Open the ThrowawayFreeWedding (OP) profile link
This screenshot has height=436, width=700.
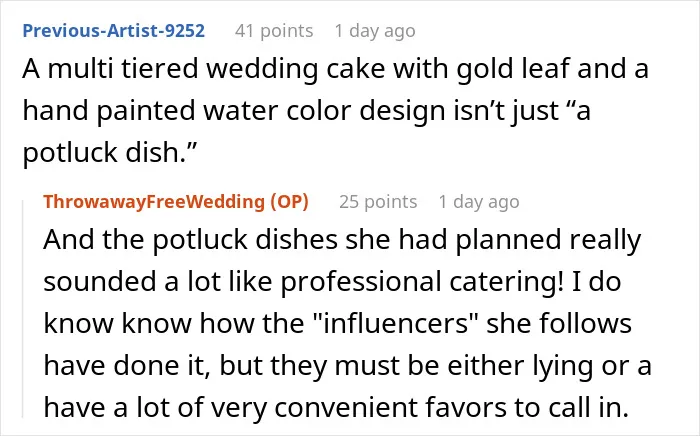[176, 202]
